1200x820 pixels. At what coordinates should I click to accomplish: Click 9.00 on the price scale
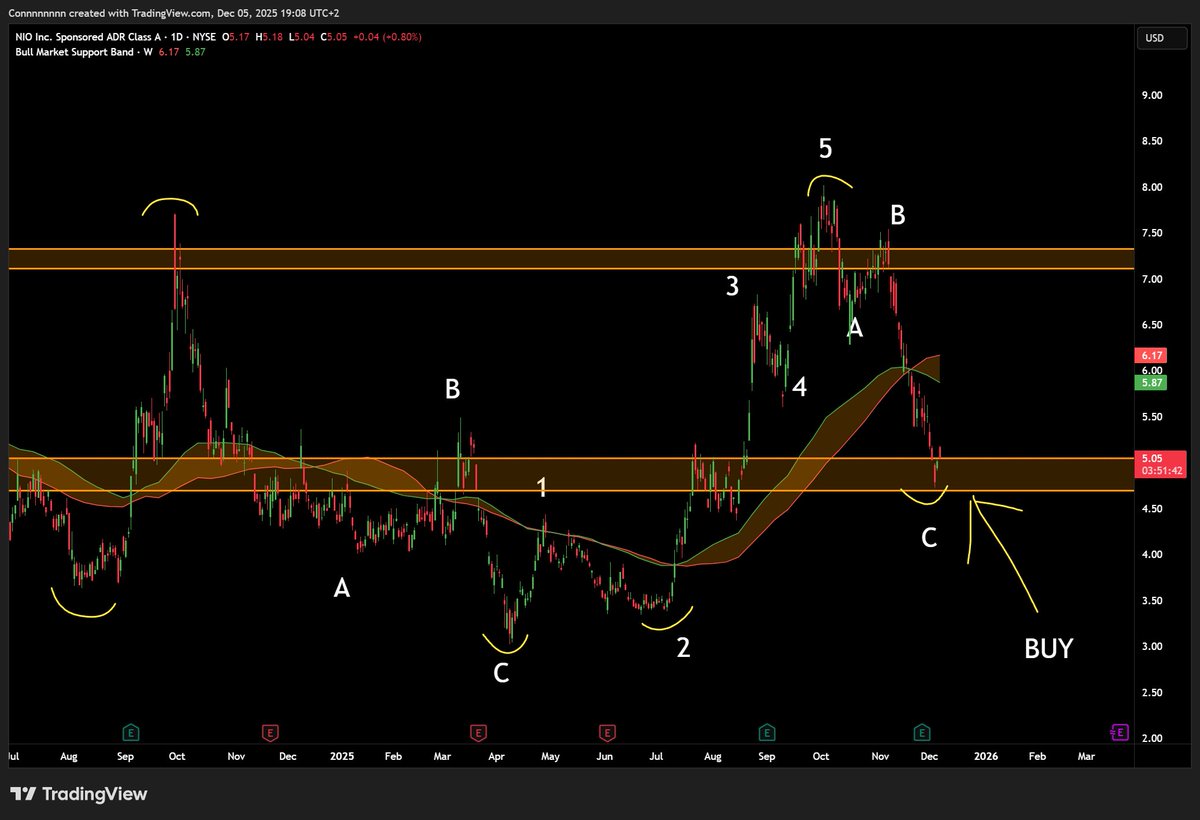coord(1152,96)
